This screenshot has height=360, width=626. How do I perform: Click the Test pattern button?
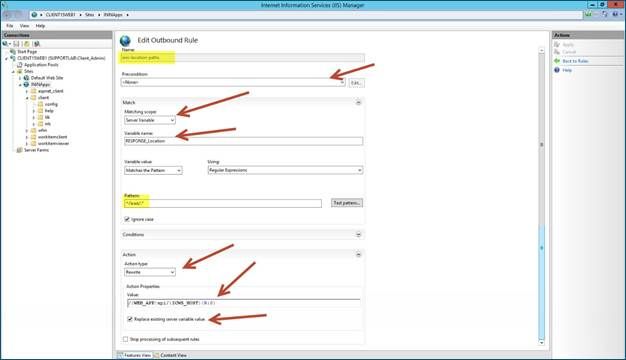[x=347, y=203]
